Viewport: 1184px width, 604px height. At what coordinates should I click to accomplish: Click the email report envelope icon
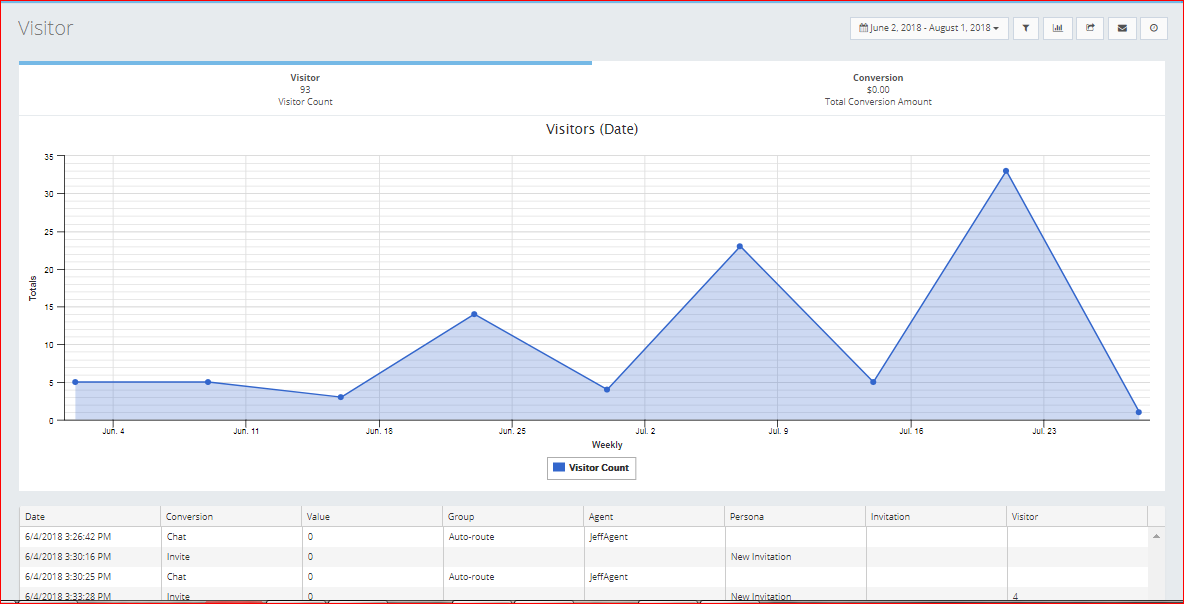click(1122, 28)
